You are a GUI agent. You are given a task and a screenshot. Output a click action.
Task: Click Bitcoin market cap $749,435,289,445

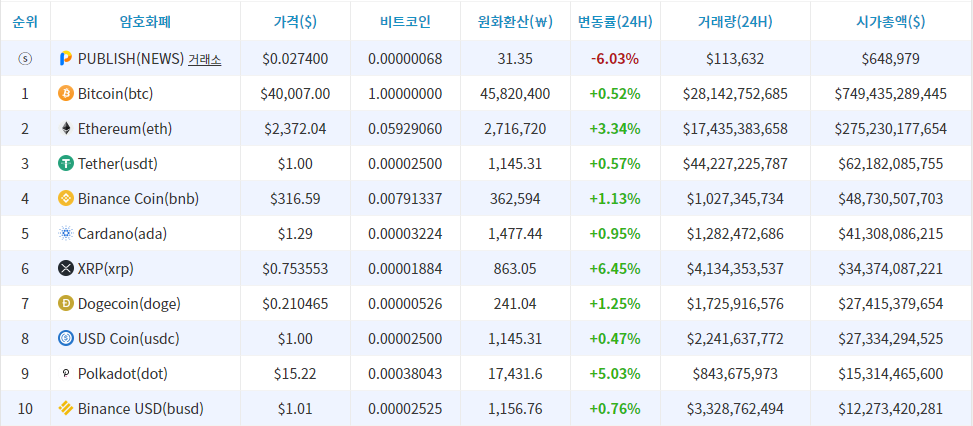(x=890, y=94)
